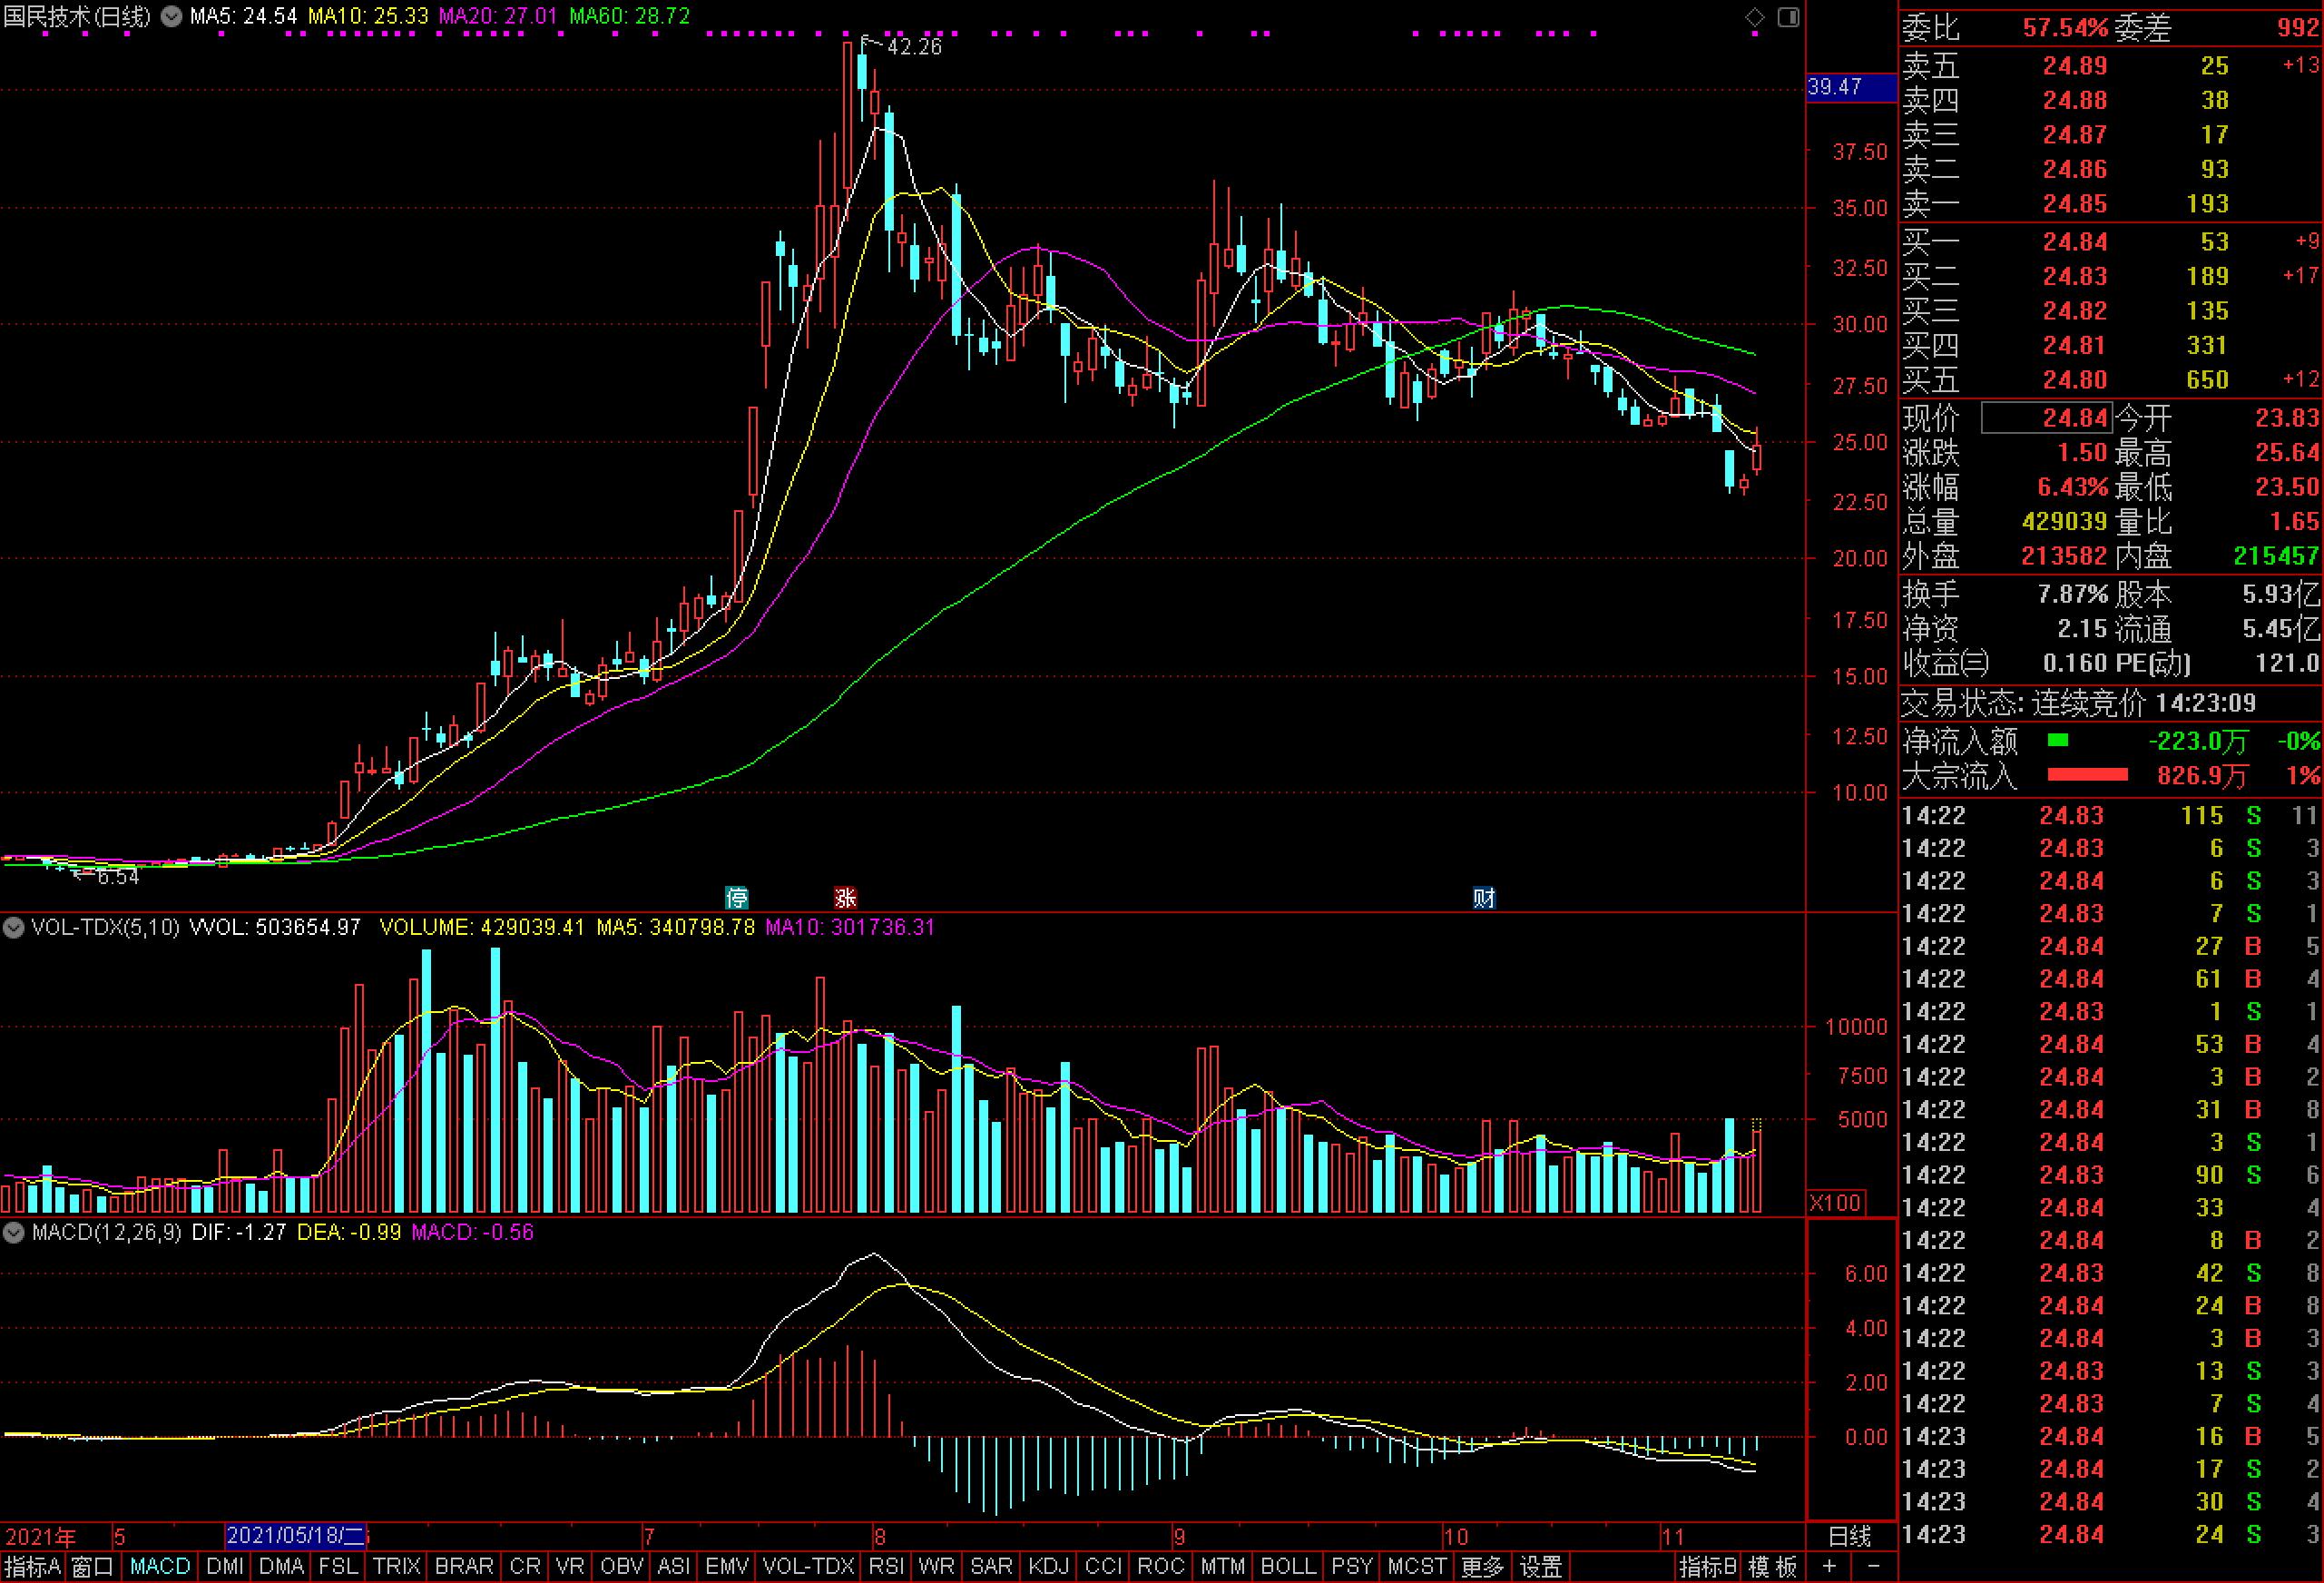This screenshot has width=2324, height=1583.
Task: Toggle the side panel layout icon
Action: (1789, 17)
